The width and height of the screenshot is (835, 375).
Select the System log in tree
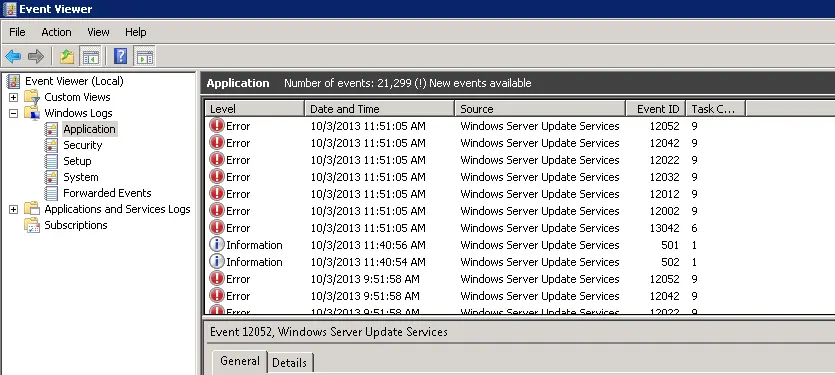coord(80,177)
